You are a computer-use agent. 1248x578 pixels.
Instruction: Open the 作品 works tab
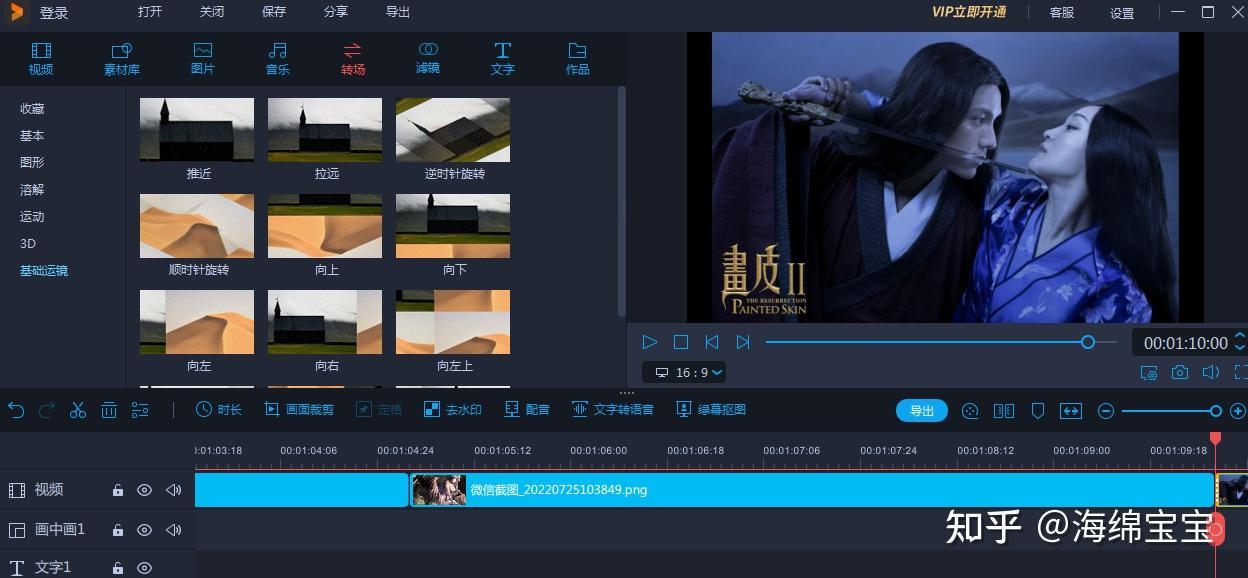578,59
